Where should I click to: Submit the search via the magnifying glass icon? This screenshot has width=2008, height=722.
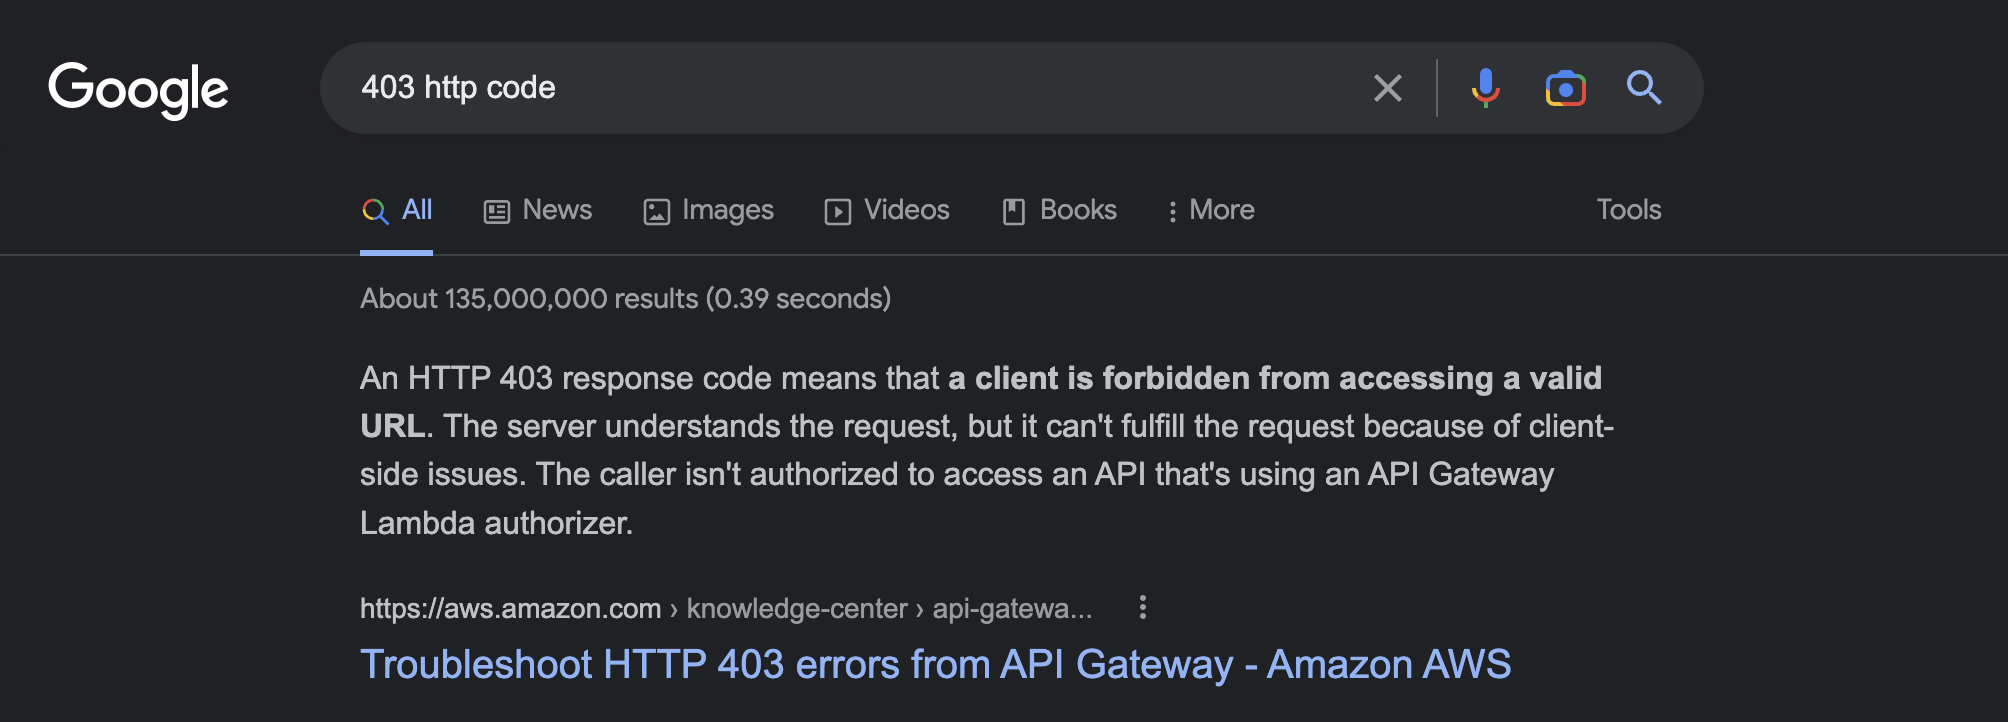tap(1645, 88)
